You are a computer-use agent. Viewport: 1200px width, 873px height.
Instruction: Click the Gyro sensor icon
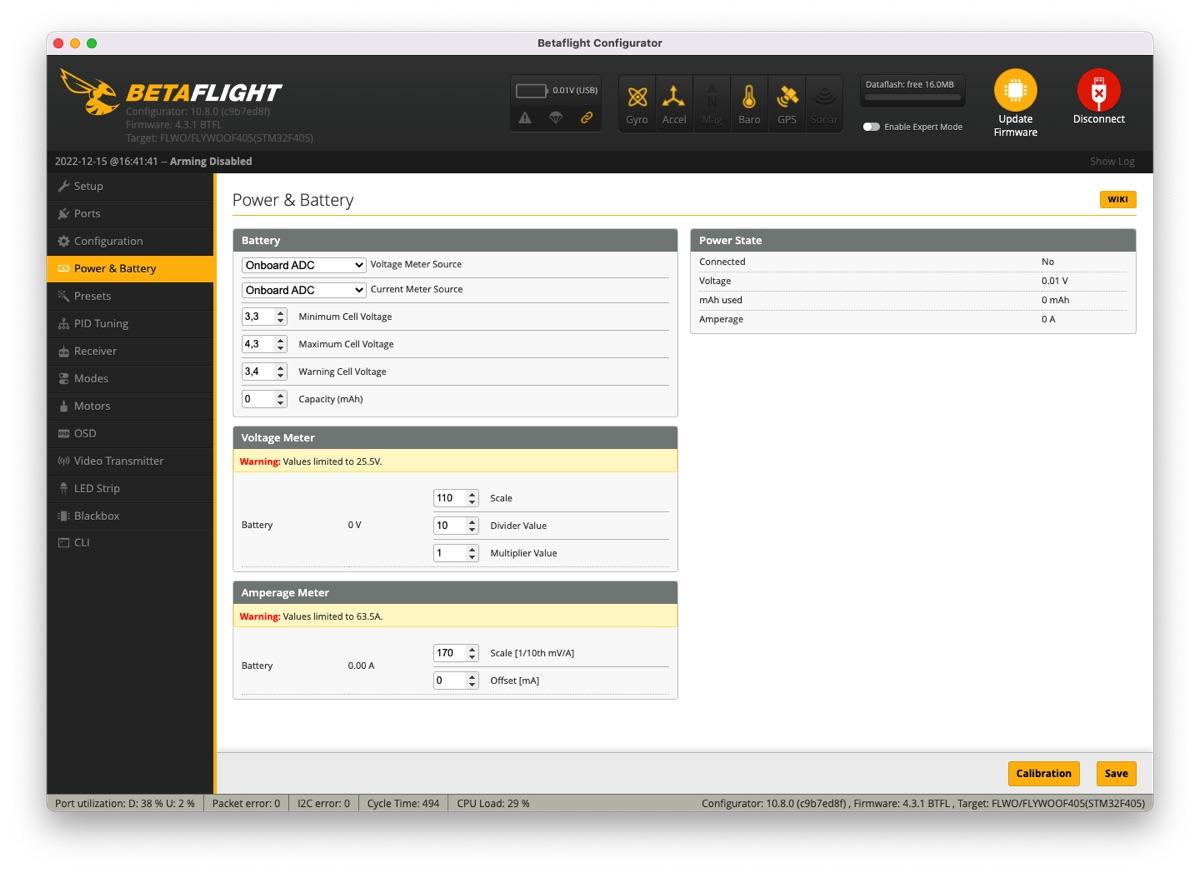tap(637, 104)
